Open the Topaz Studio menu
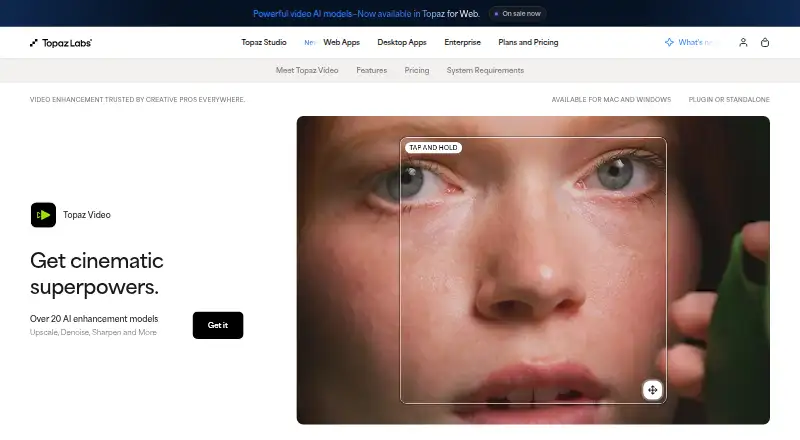 point(264,42)
